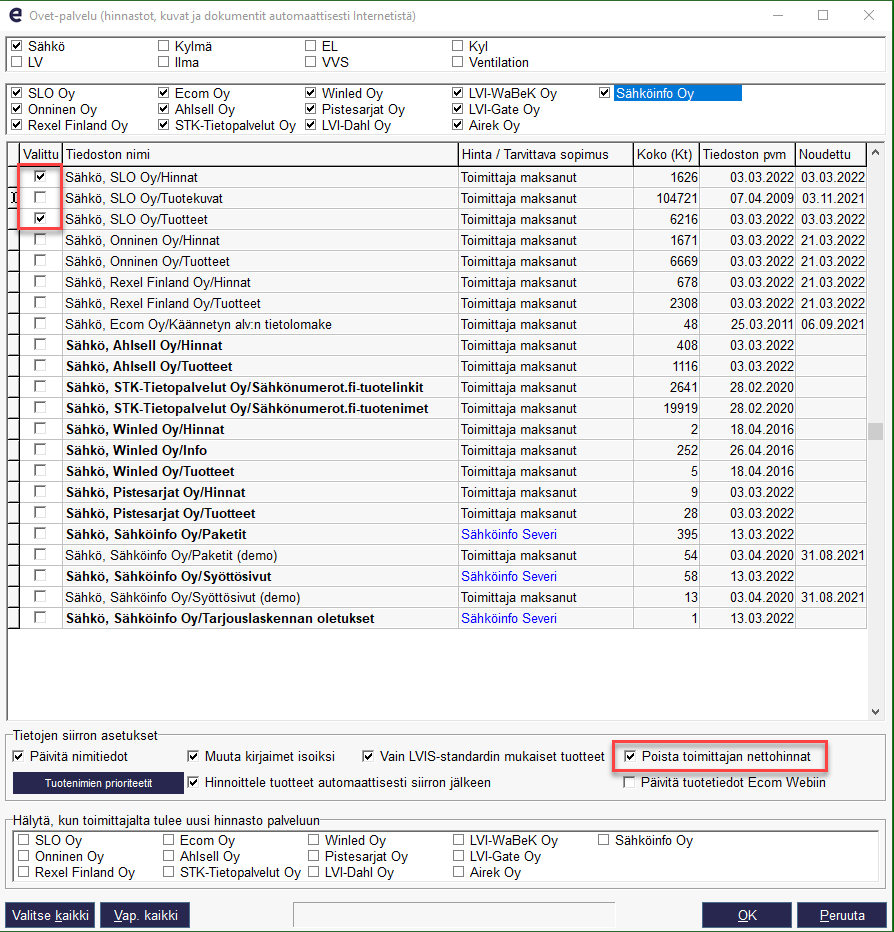Tick the Ilma category checkbox

(163, 62)
